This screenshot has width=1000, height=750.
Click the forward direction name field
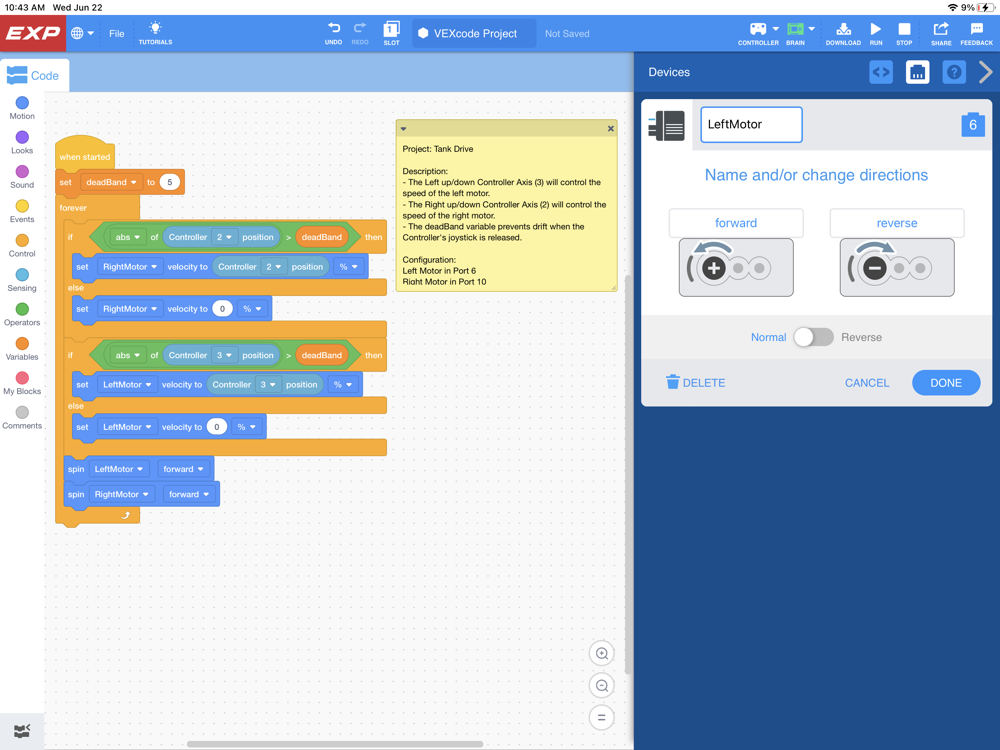coord(736,223)
